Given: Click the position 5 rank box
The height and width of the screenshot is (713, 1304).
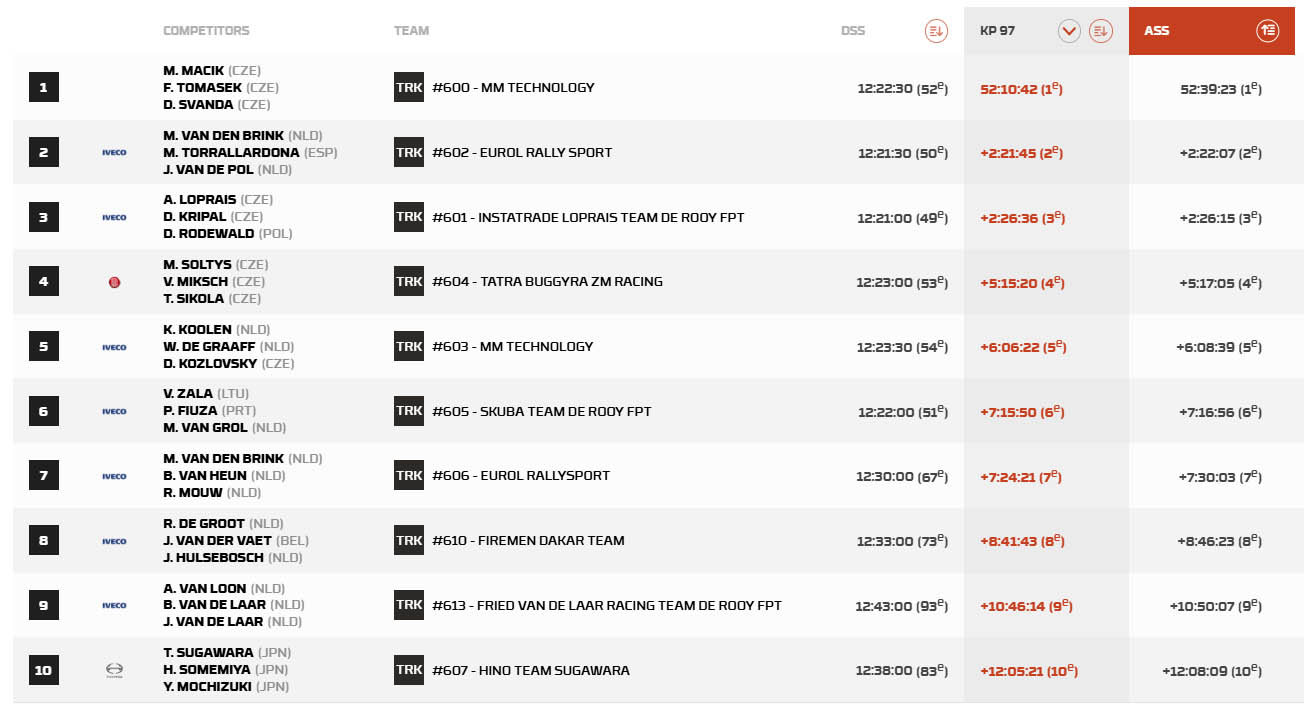Looking at the screenshot, I should 43,347.
